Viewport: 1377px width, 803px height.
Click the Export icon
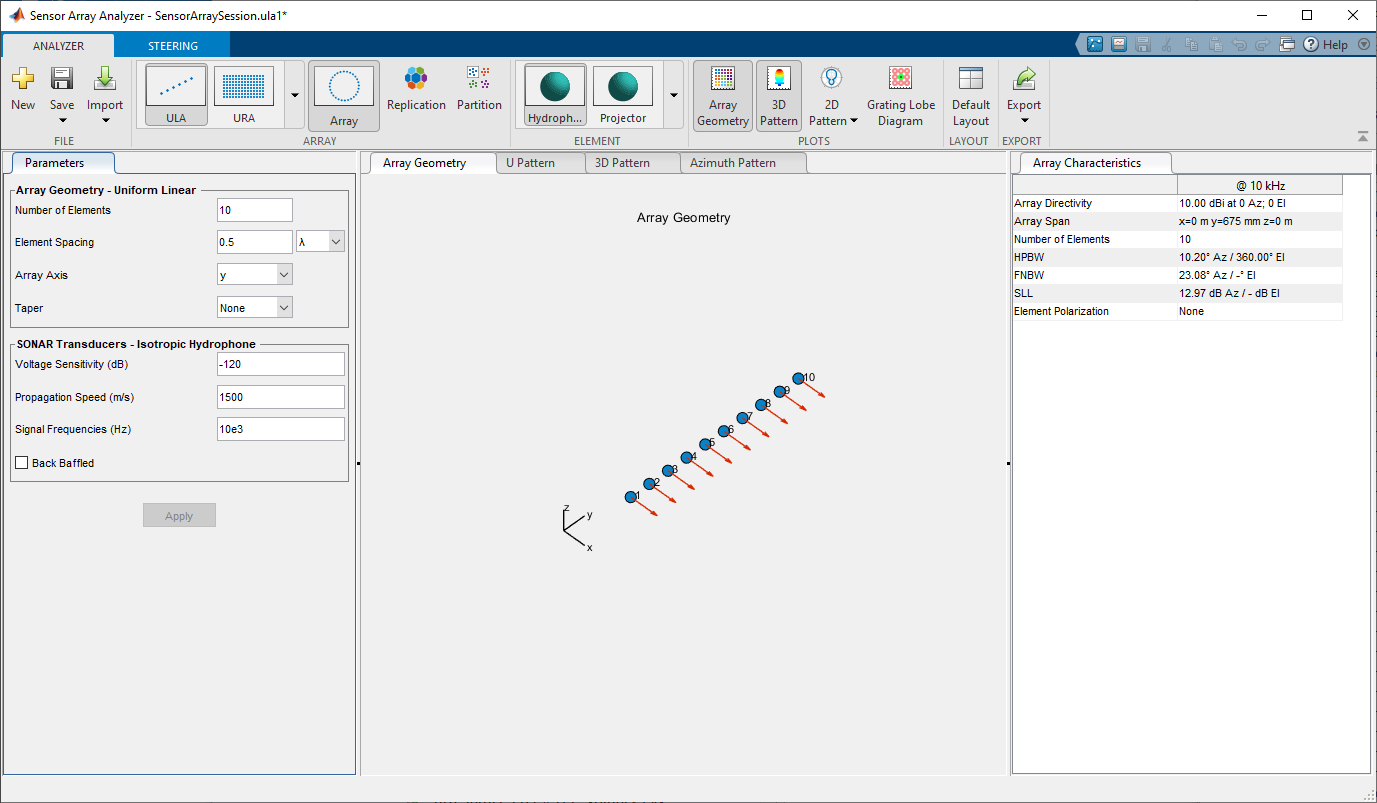1024,79
